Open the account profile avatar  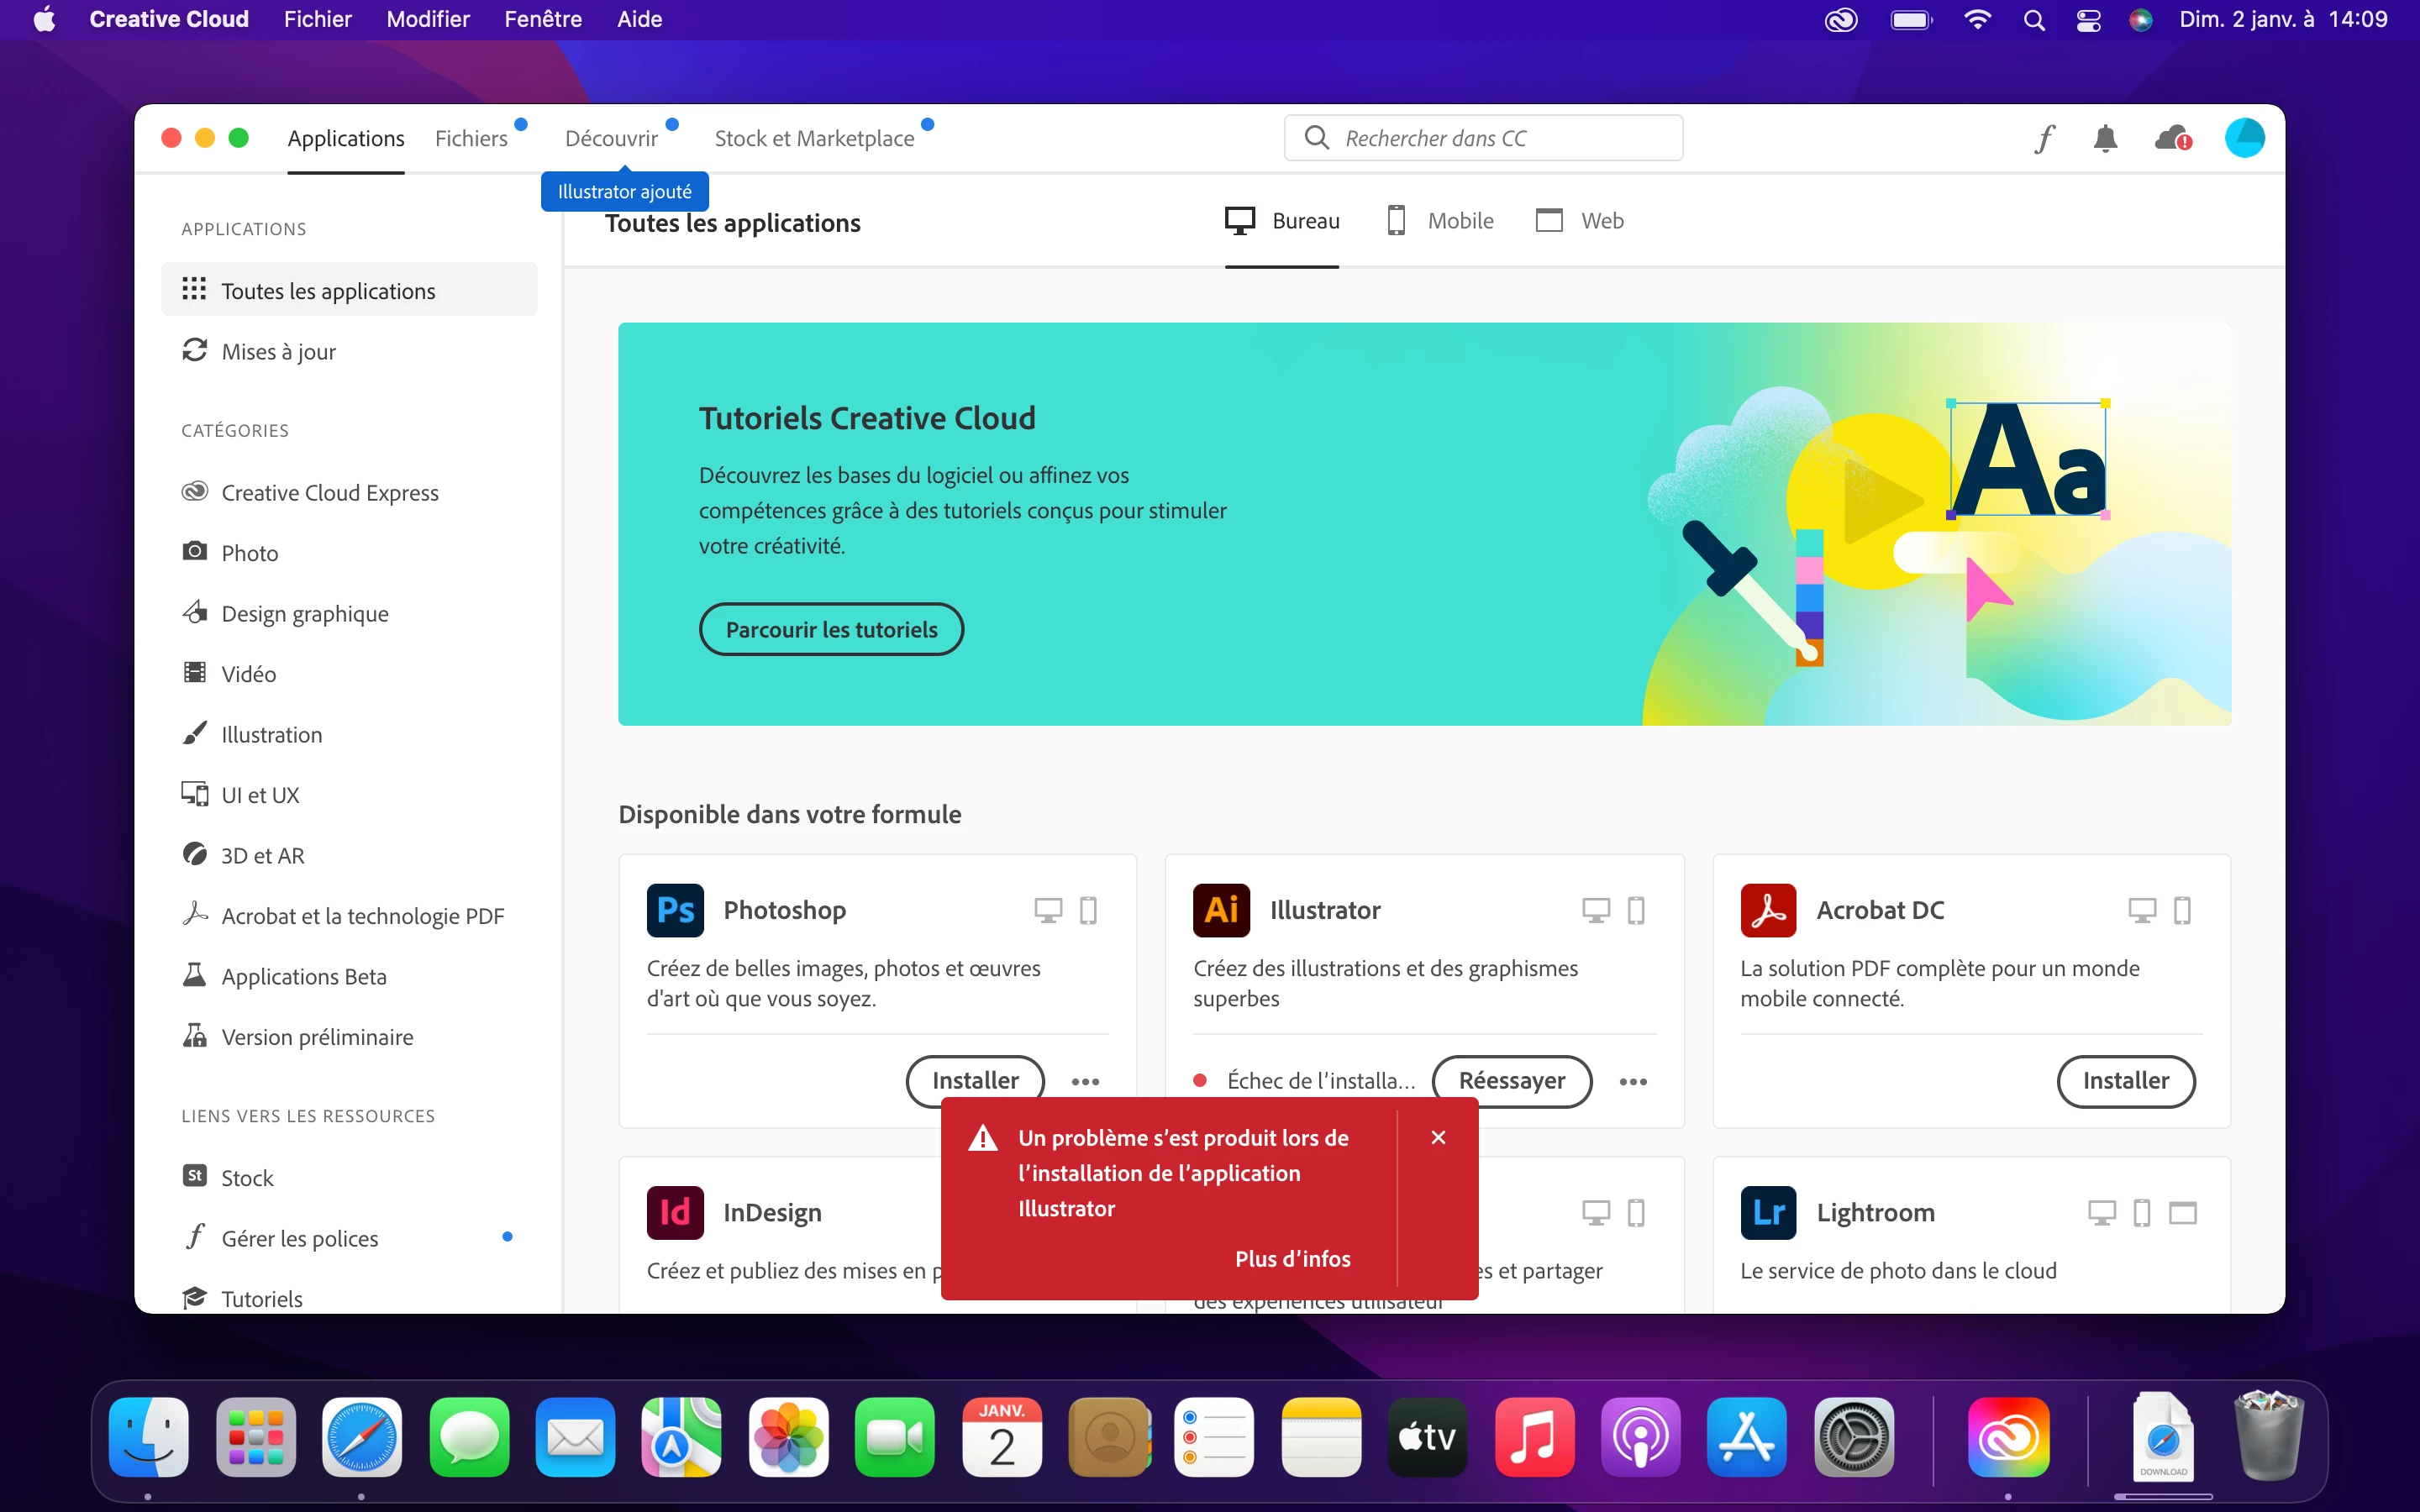pyautogui.click(x=2244, y=138)
